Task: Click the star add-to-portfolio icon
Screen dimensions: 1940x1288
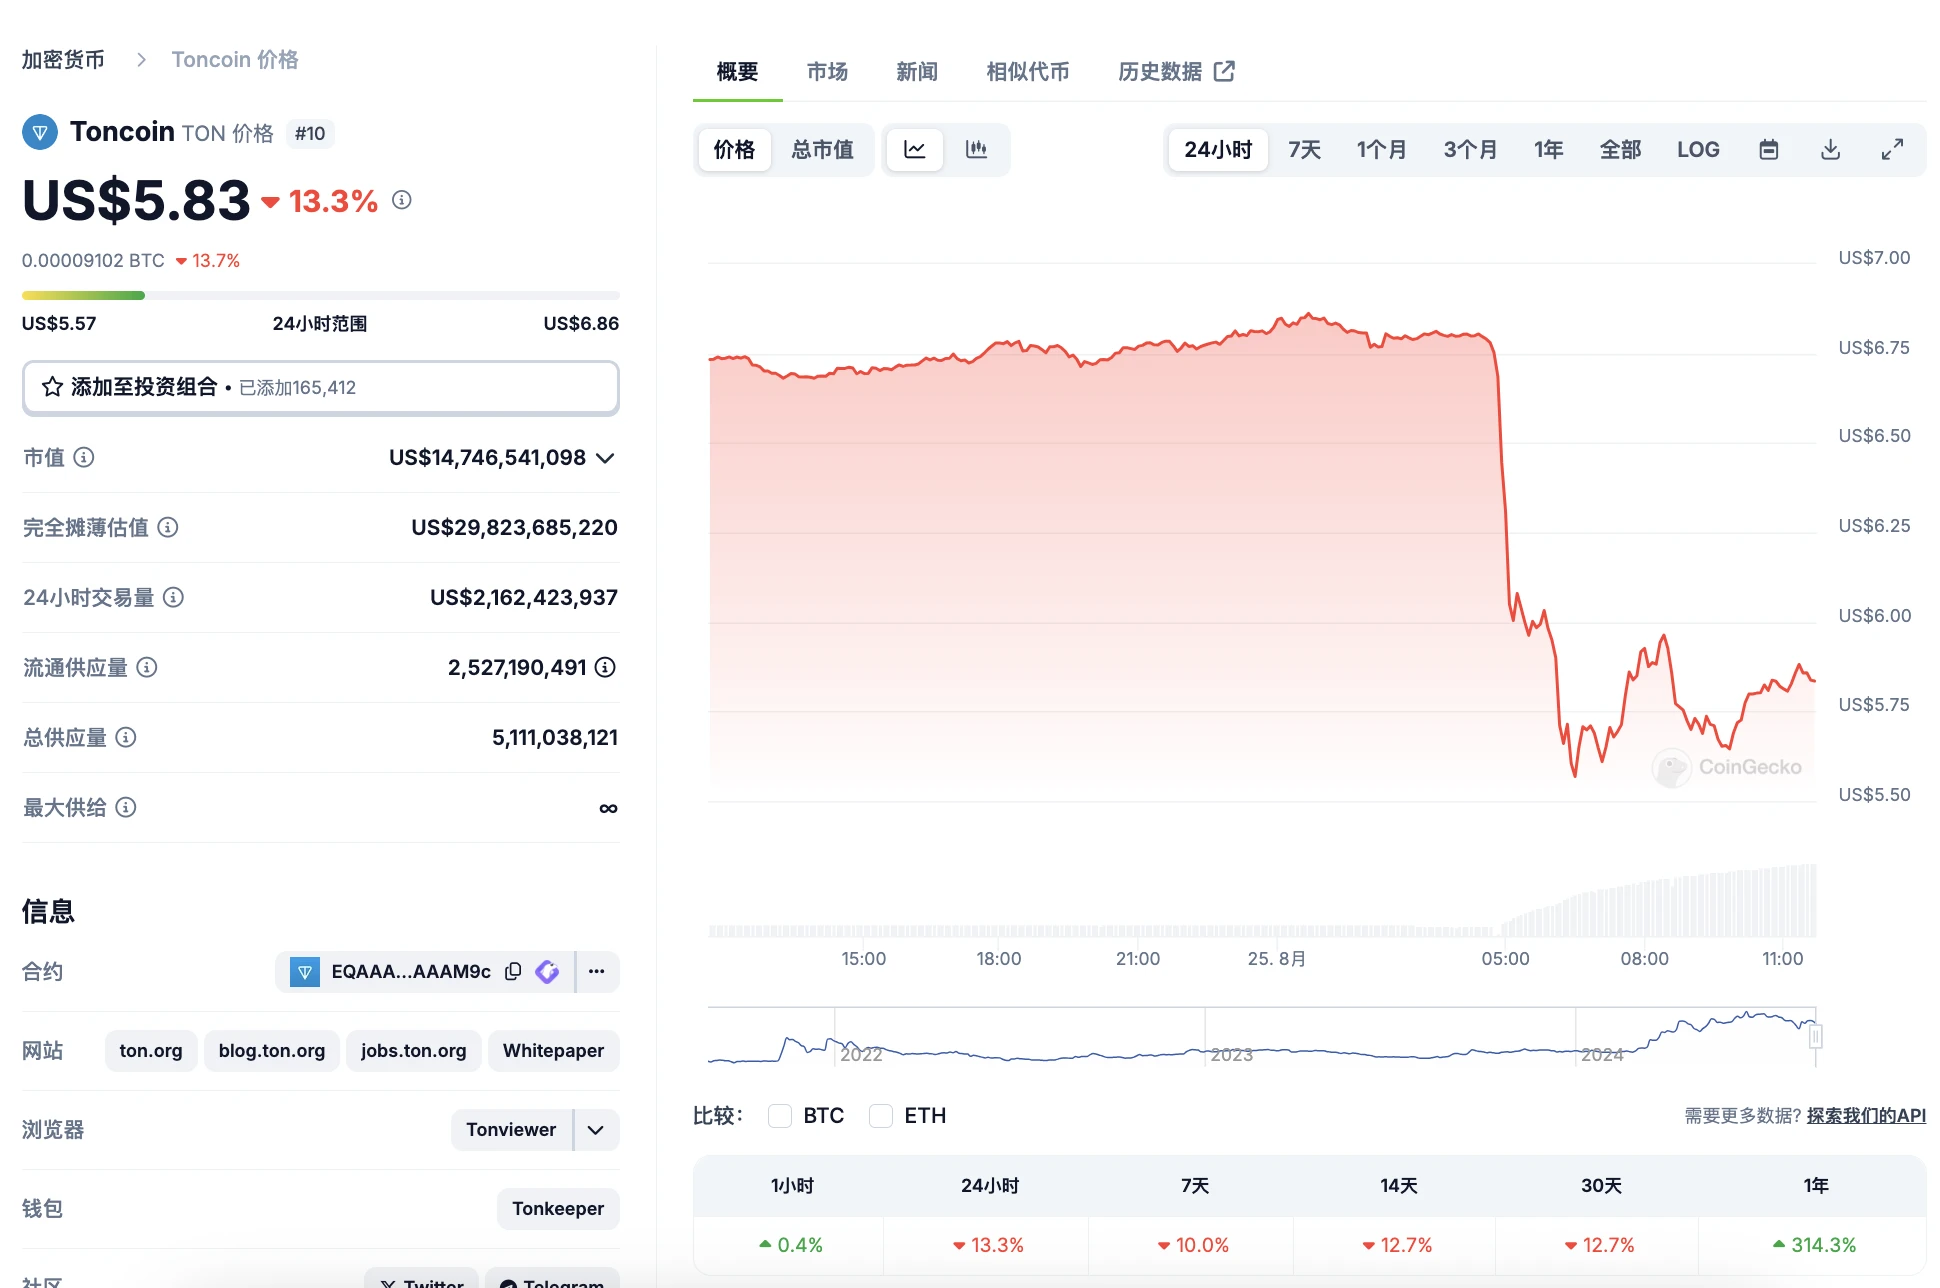Action: click(53, 387)
